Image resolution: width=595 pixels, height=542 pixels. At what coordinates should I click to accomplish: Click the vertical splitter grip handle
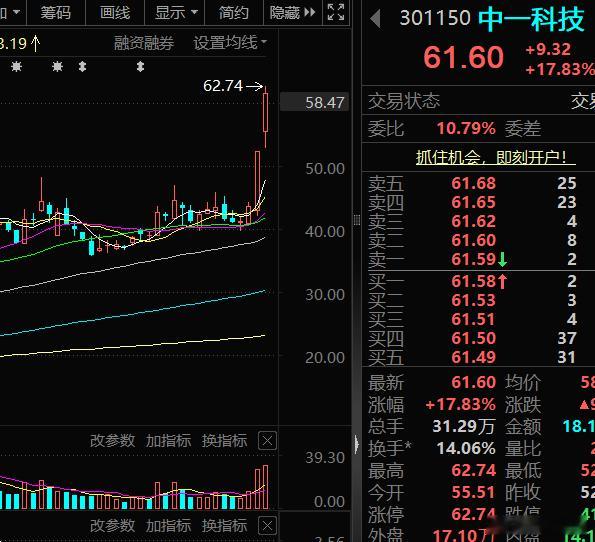pyautogui.click(x=357, y=220)
